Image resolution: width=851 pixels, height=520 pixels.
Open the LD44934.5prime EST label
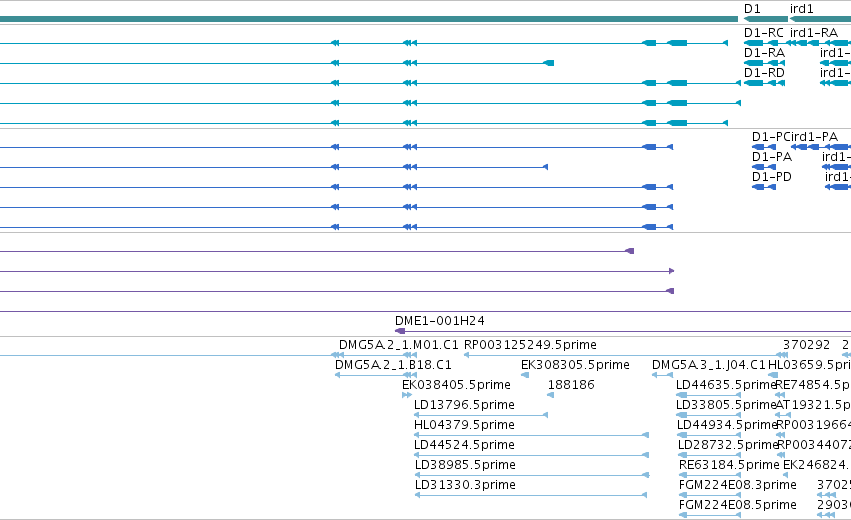[728, 425]
